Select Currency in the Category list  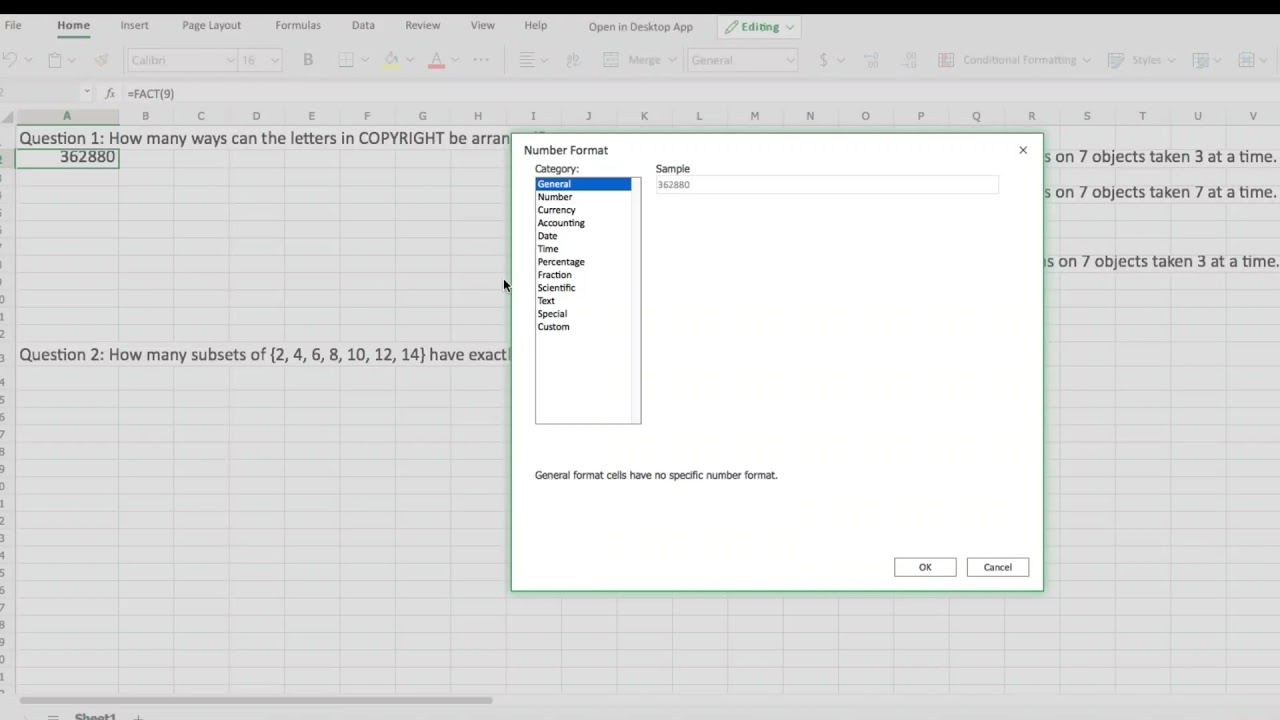[x=583, y=210]
